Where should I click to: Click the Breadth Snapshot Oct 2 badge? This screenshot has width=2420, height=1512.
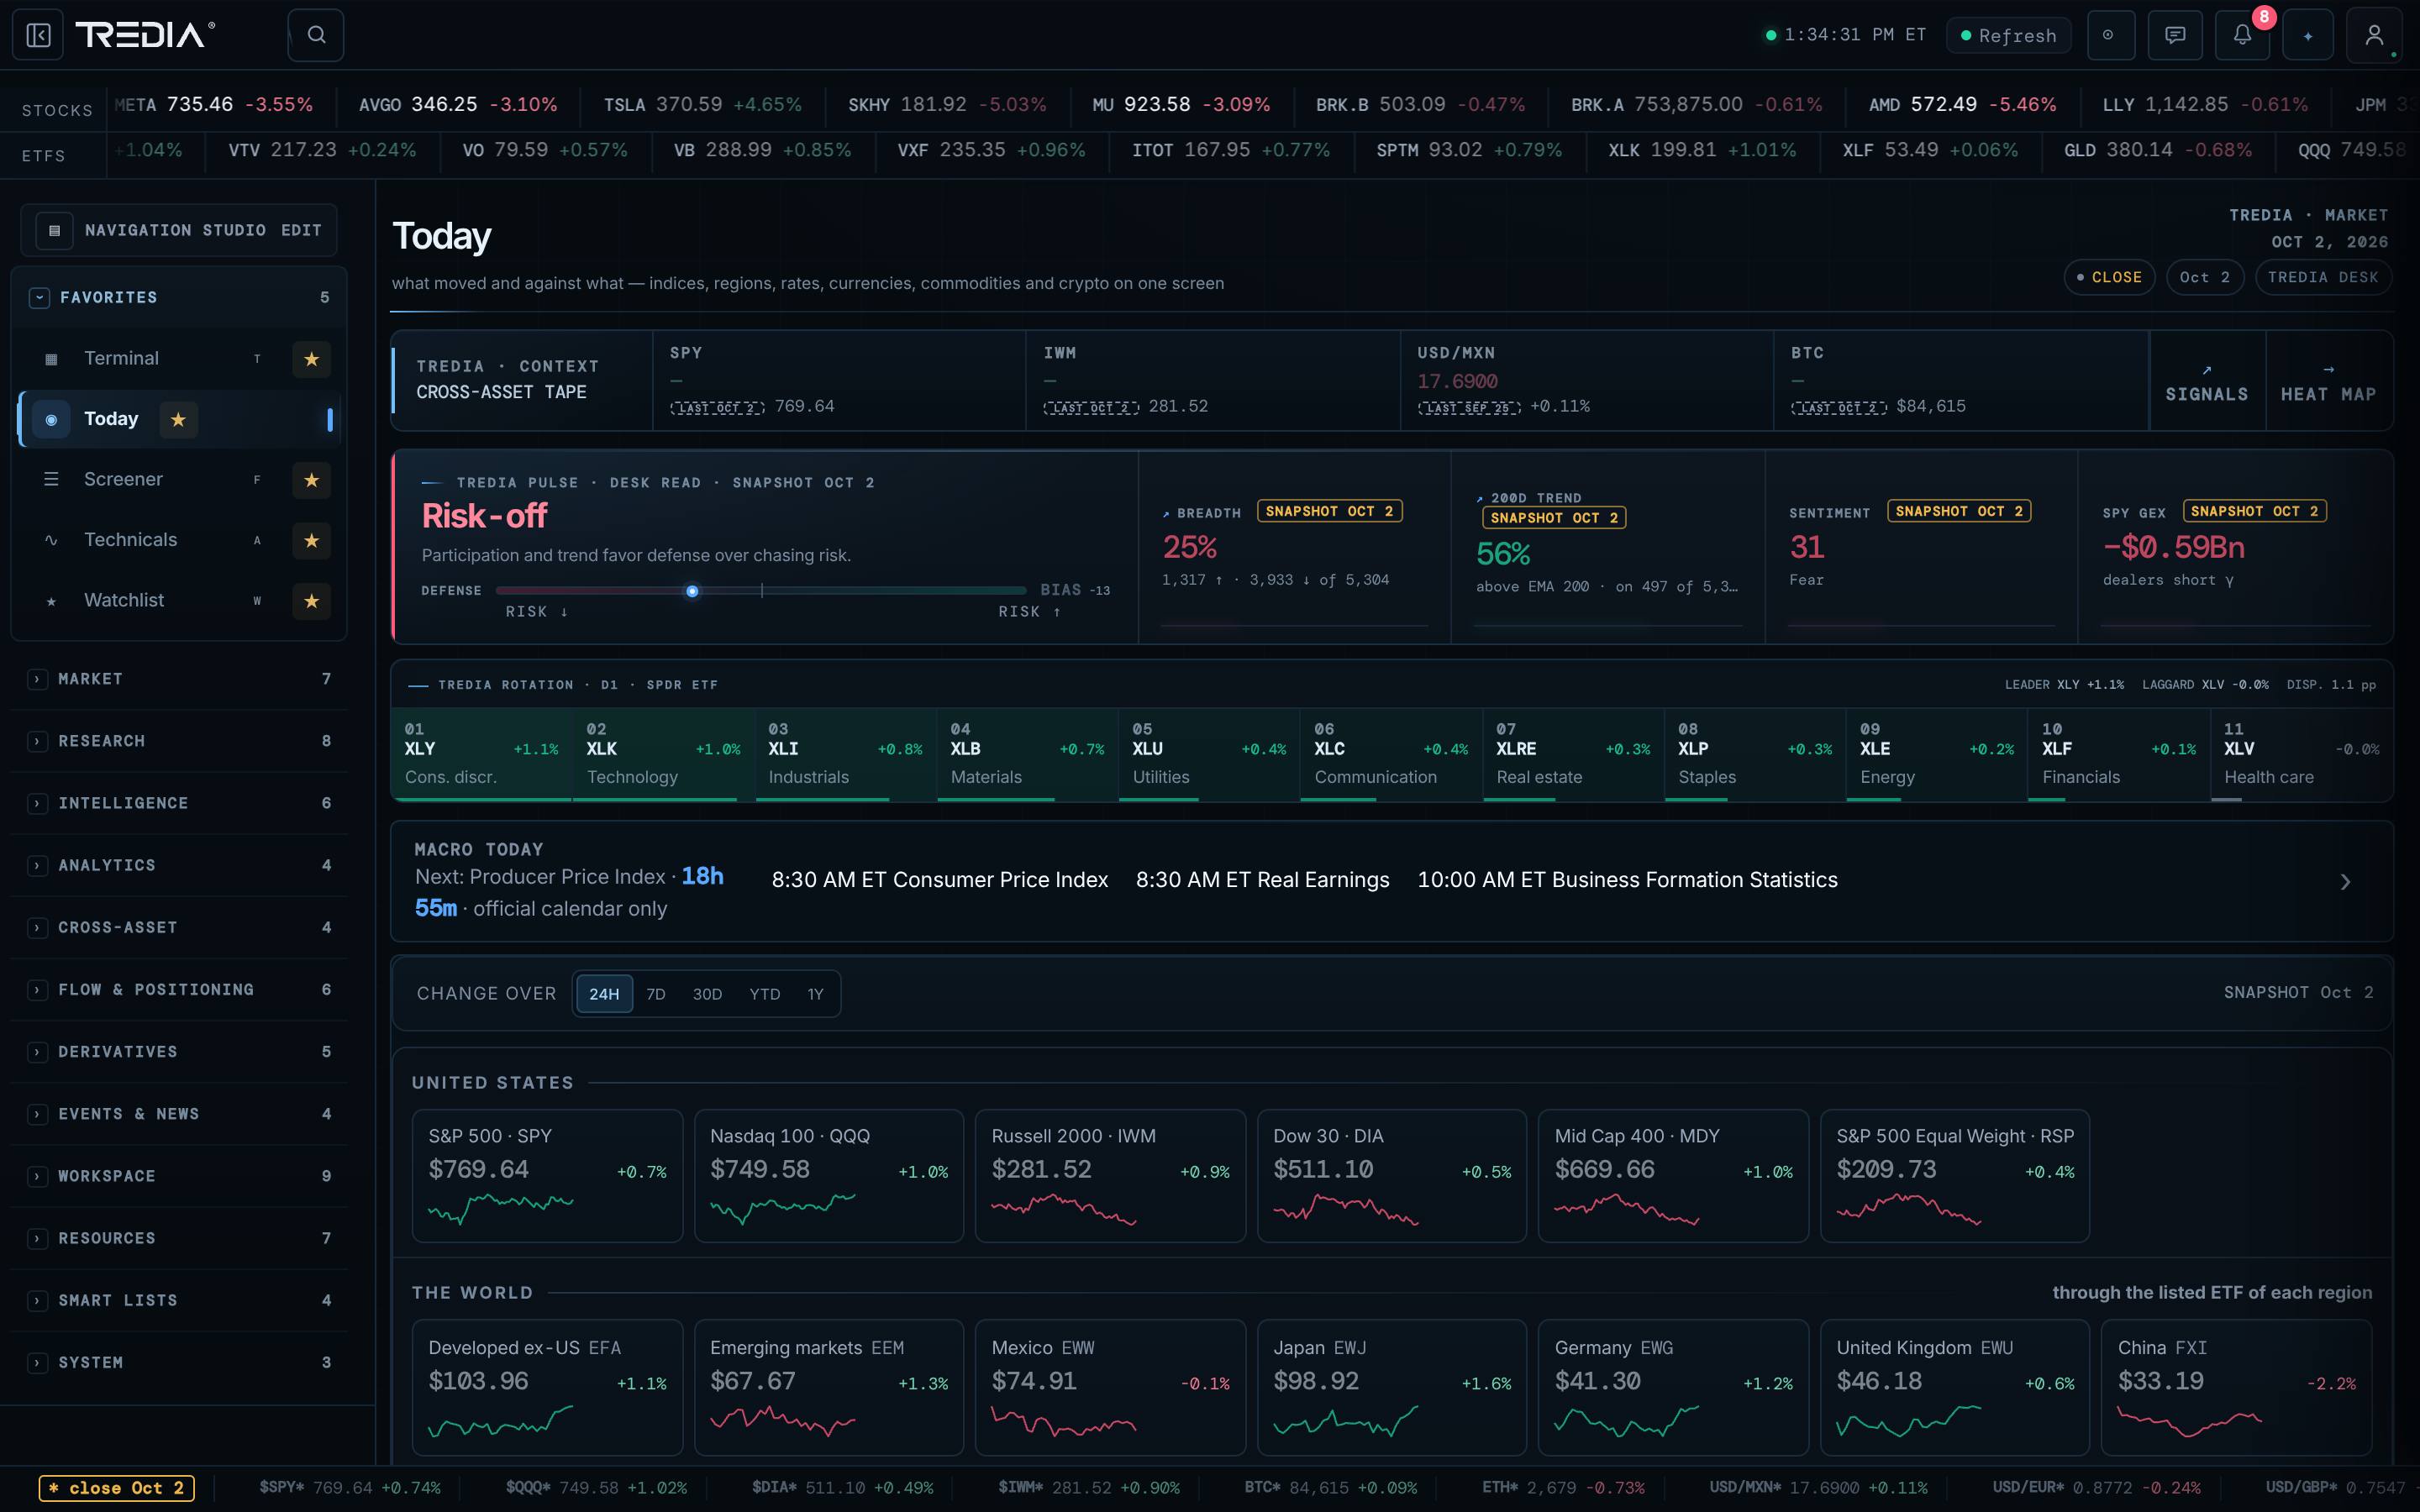(x=1329, y=511)
